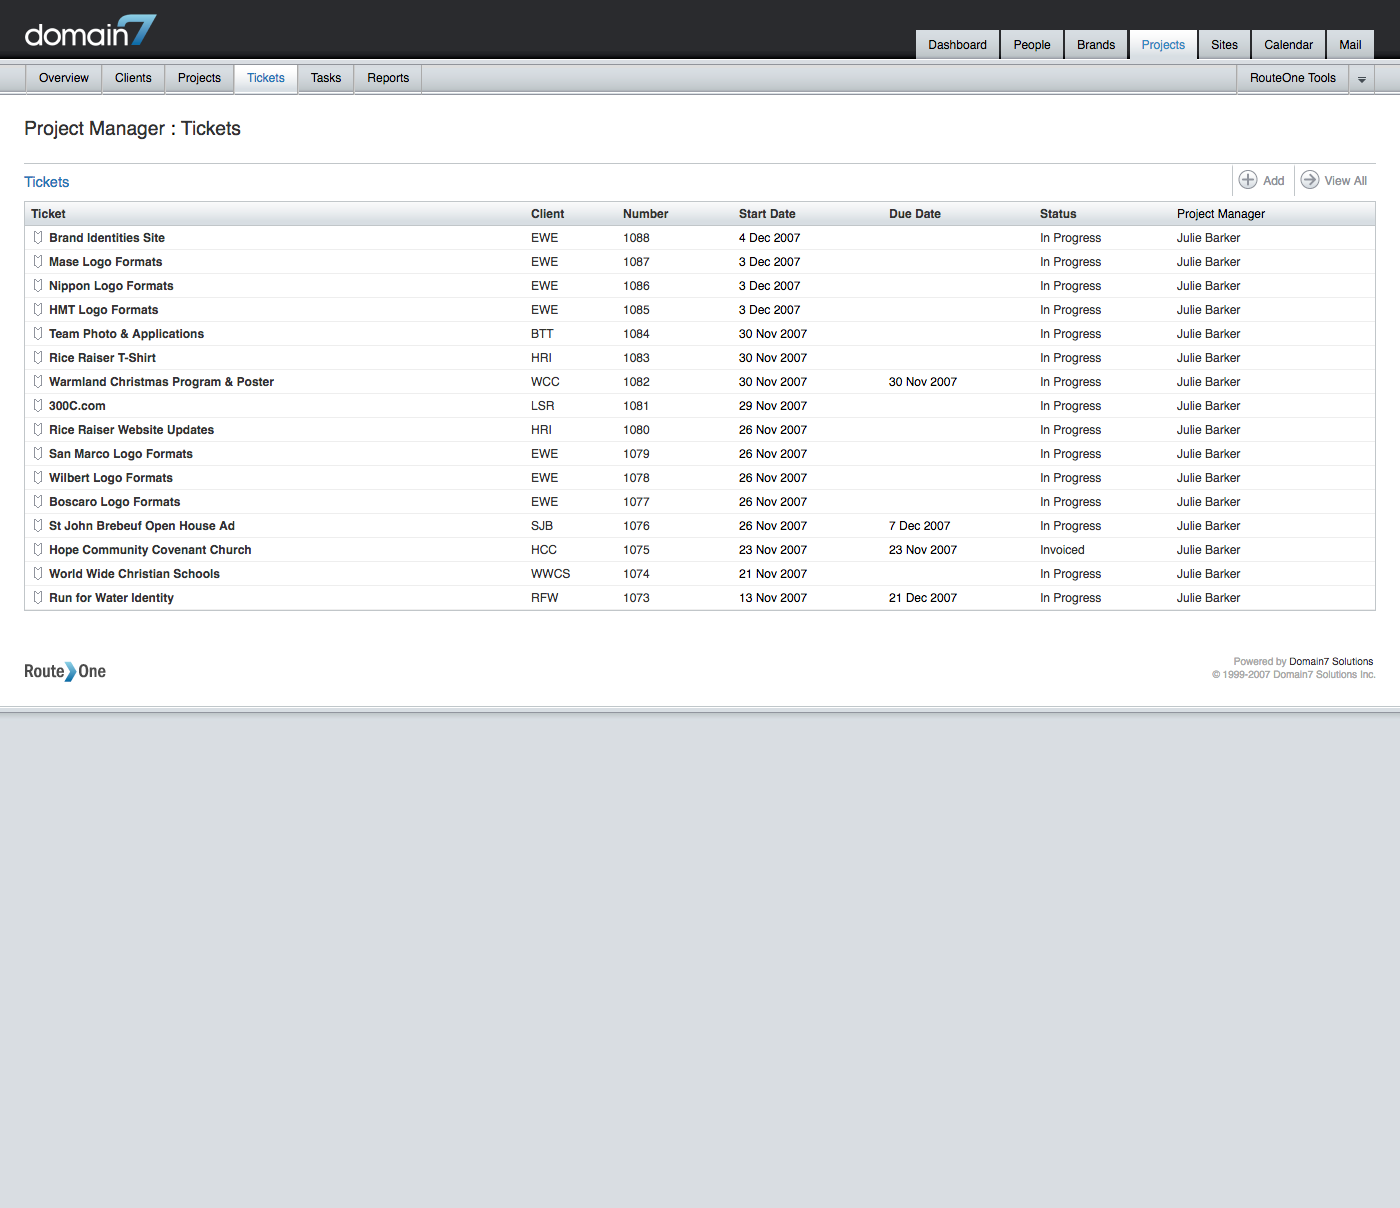Image resolution: width=1400 pixels, height=1208 pixels.
Task: Click the Status column header
Action: pos(1058,214)
